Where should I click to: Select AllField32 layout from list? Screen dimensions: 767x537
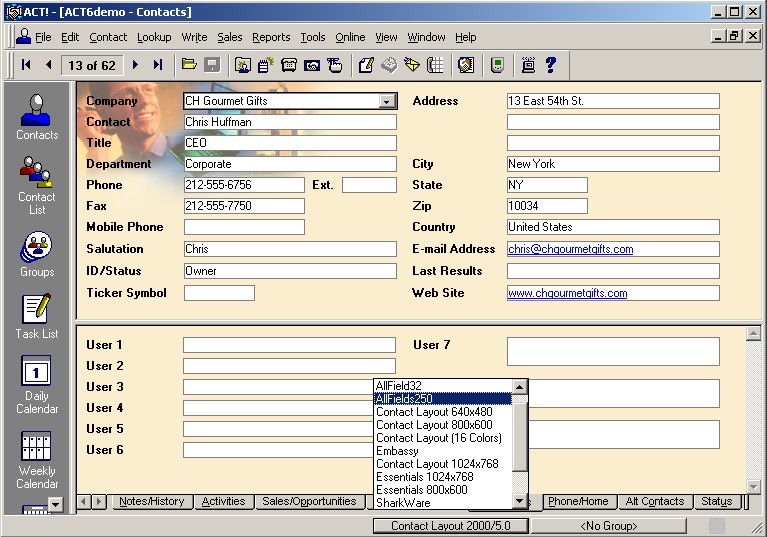[x=443, y=386]
